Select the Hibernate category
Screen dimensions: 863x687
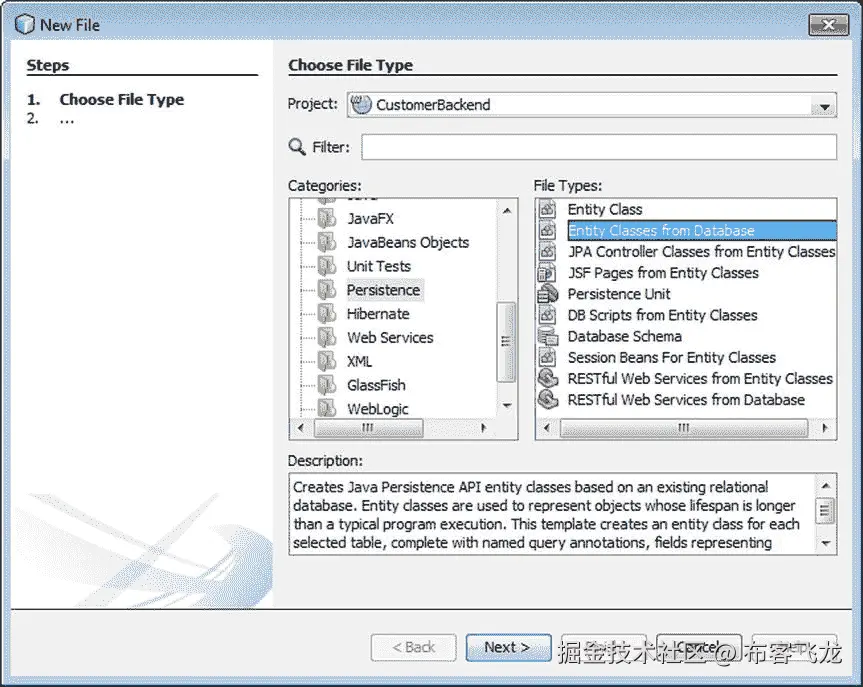(378, 314)
